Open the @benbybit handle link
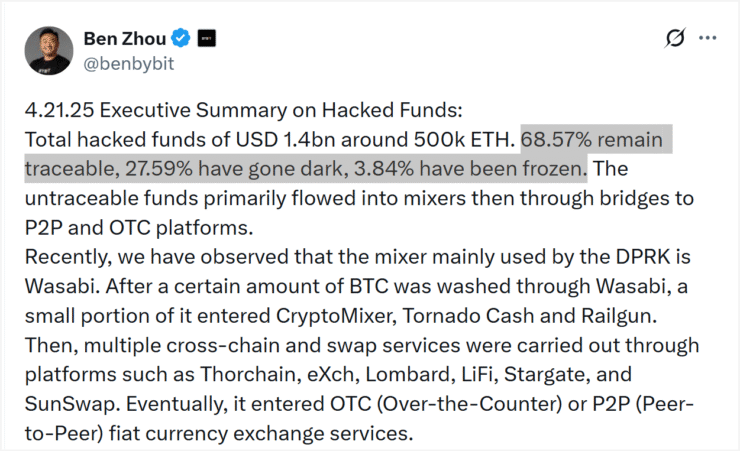Screen dimensions: 740x451 [x=129, y=64]
